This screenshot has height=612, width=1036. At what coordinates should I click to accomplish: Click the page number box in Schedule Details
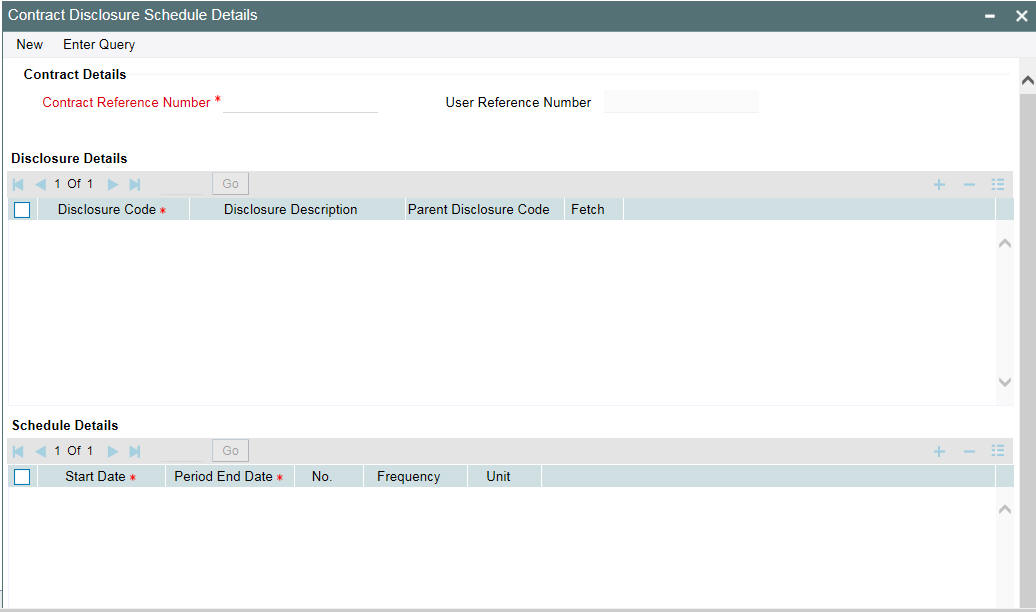(x=181, y=451)
